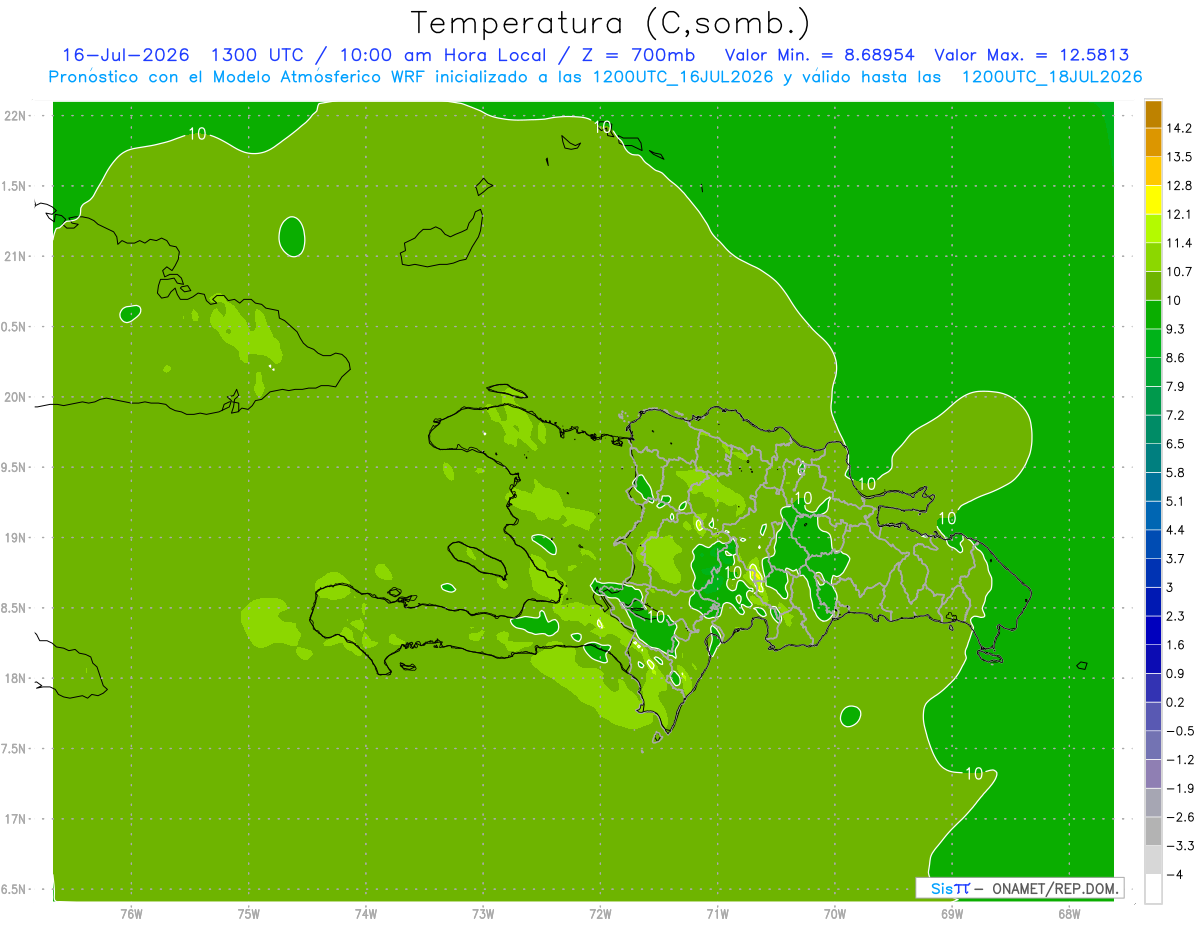This screenshot has width=1200, height=927.
Task: Click the 9.3 color scale label
Action: [x=1175, y=329]
